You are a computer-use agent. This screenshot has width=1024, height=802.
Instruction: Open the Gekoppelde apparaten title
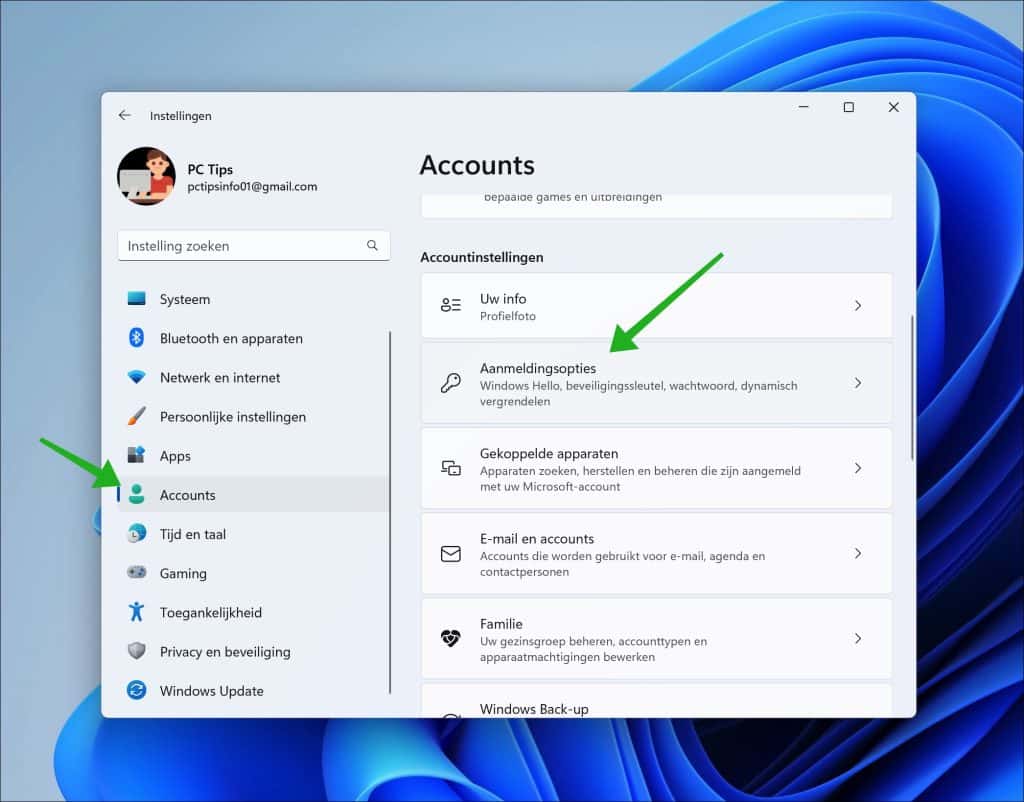point(549,453)
